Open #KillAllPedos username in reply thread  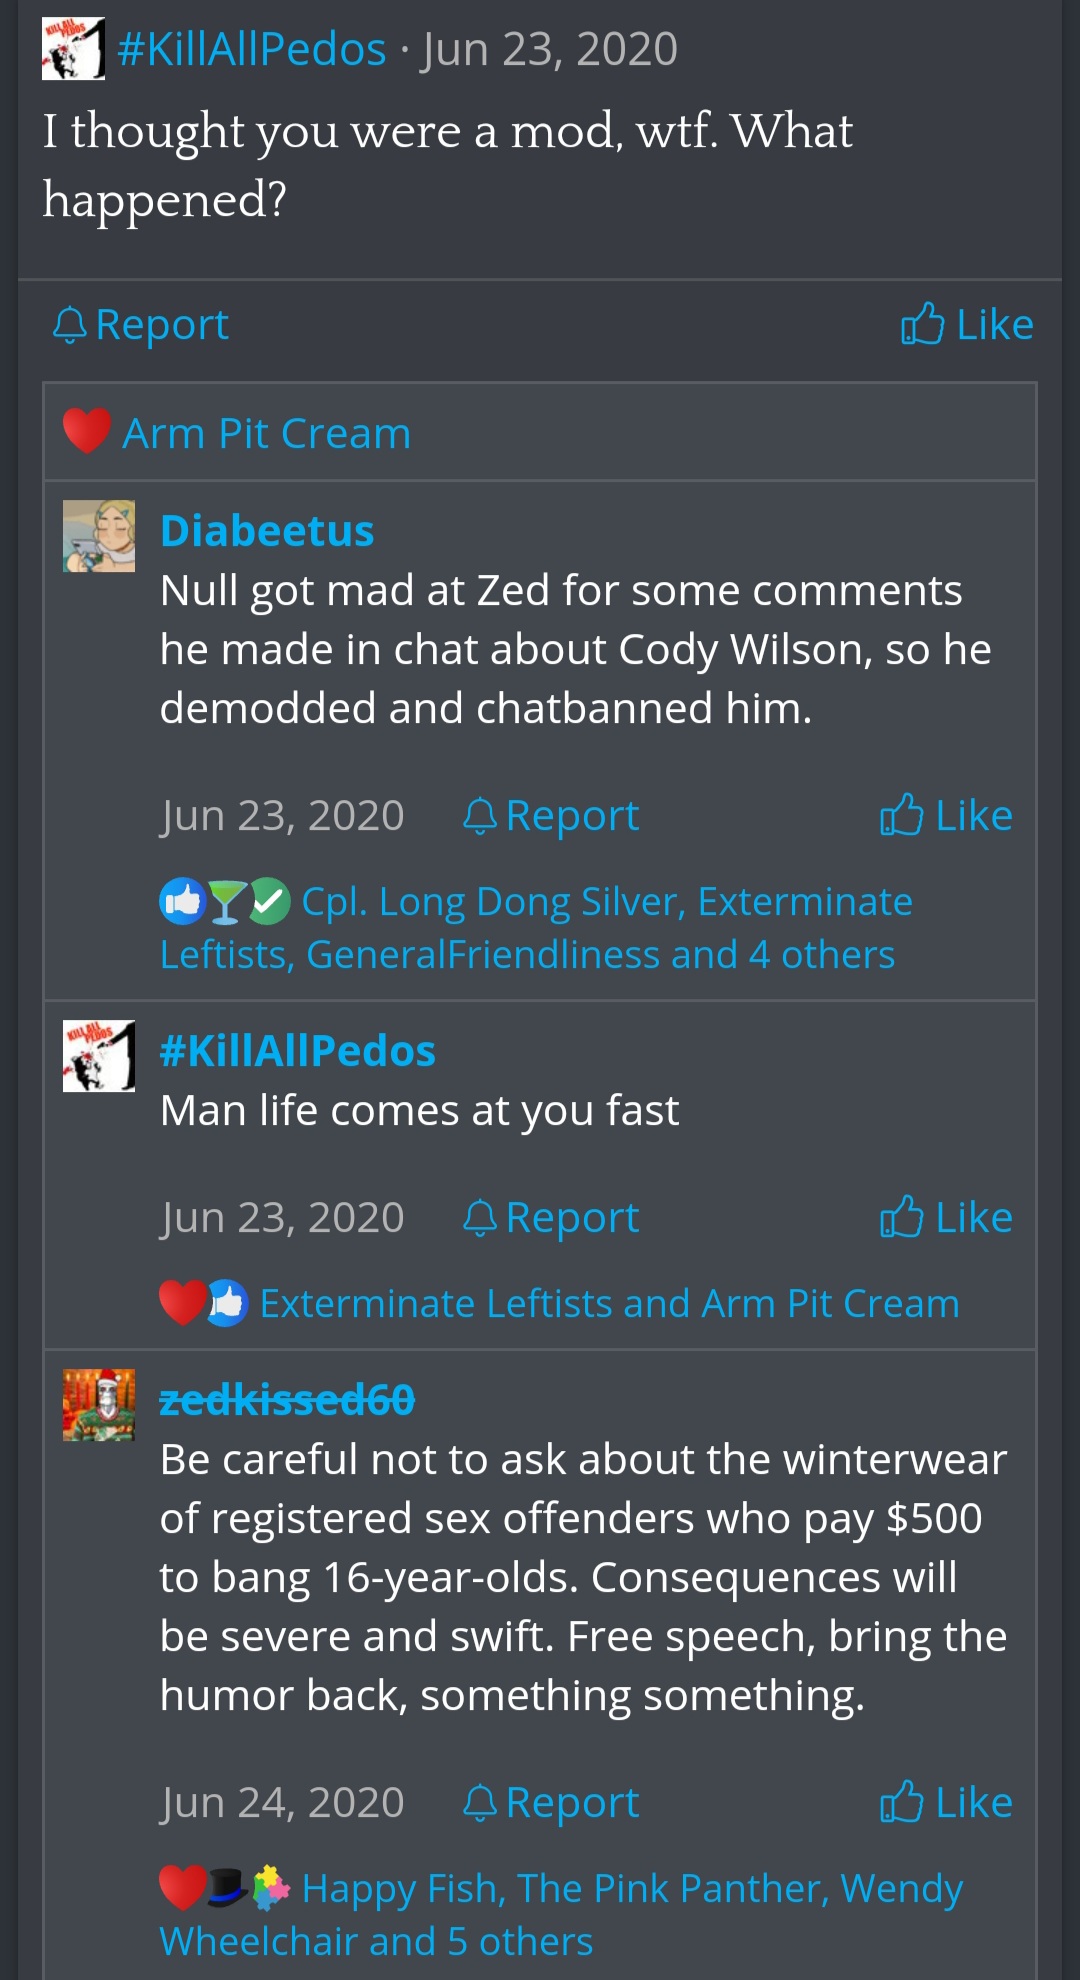(298, 1051)
